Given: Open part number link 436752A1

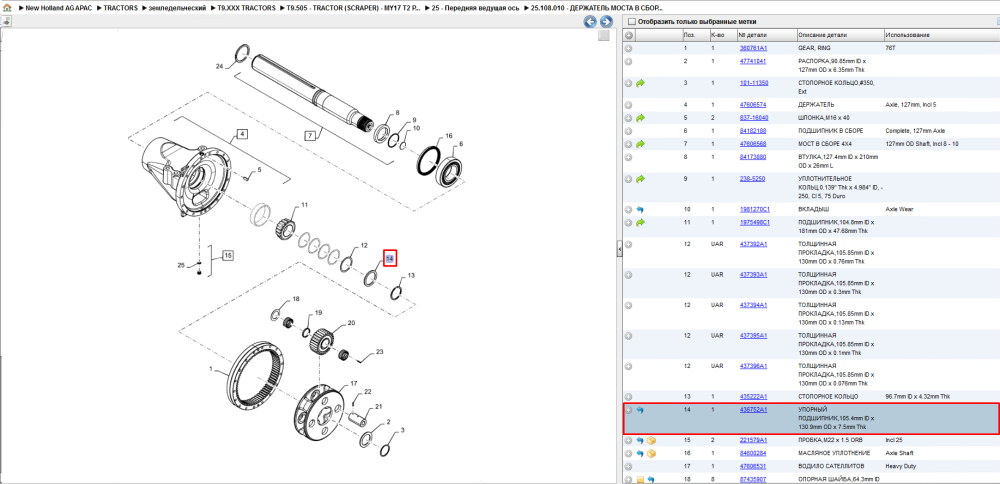Looking at the screenshot, I should [x=753, y=410].
